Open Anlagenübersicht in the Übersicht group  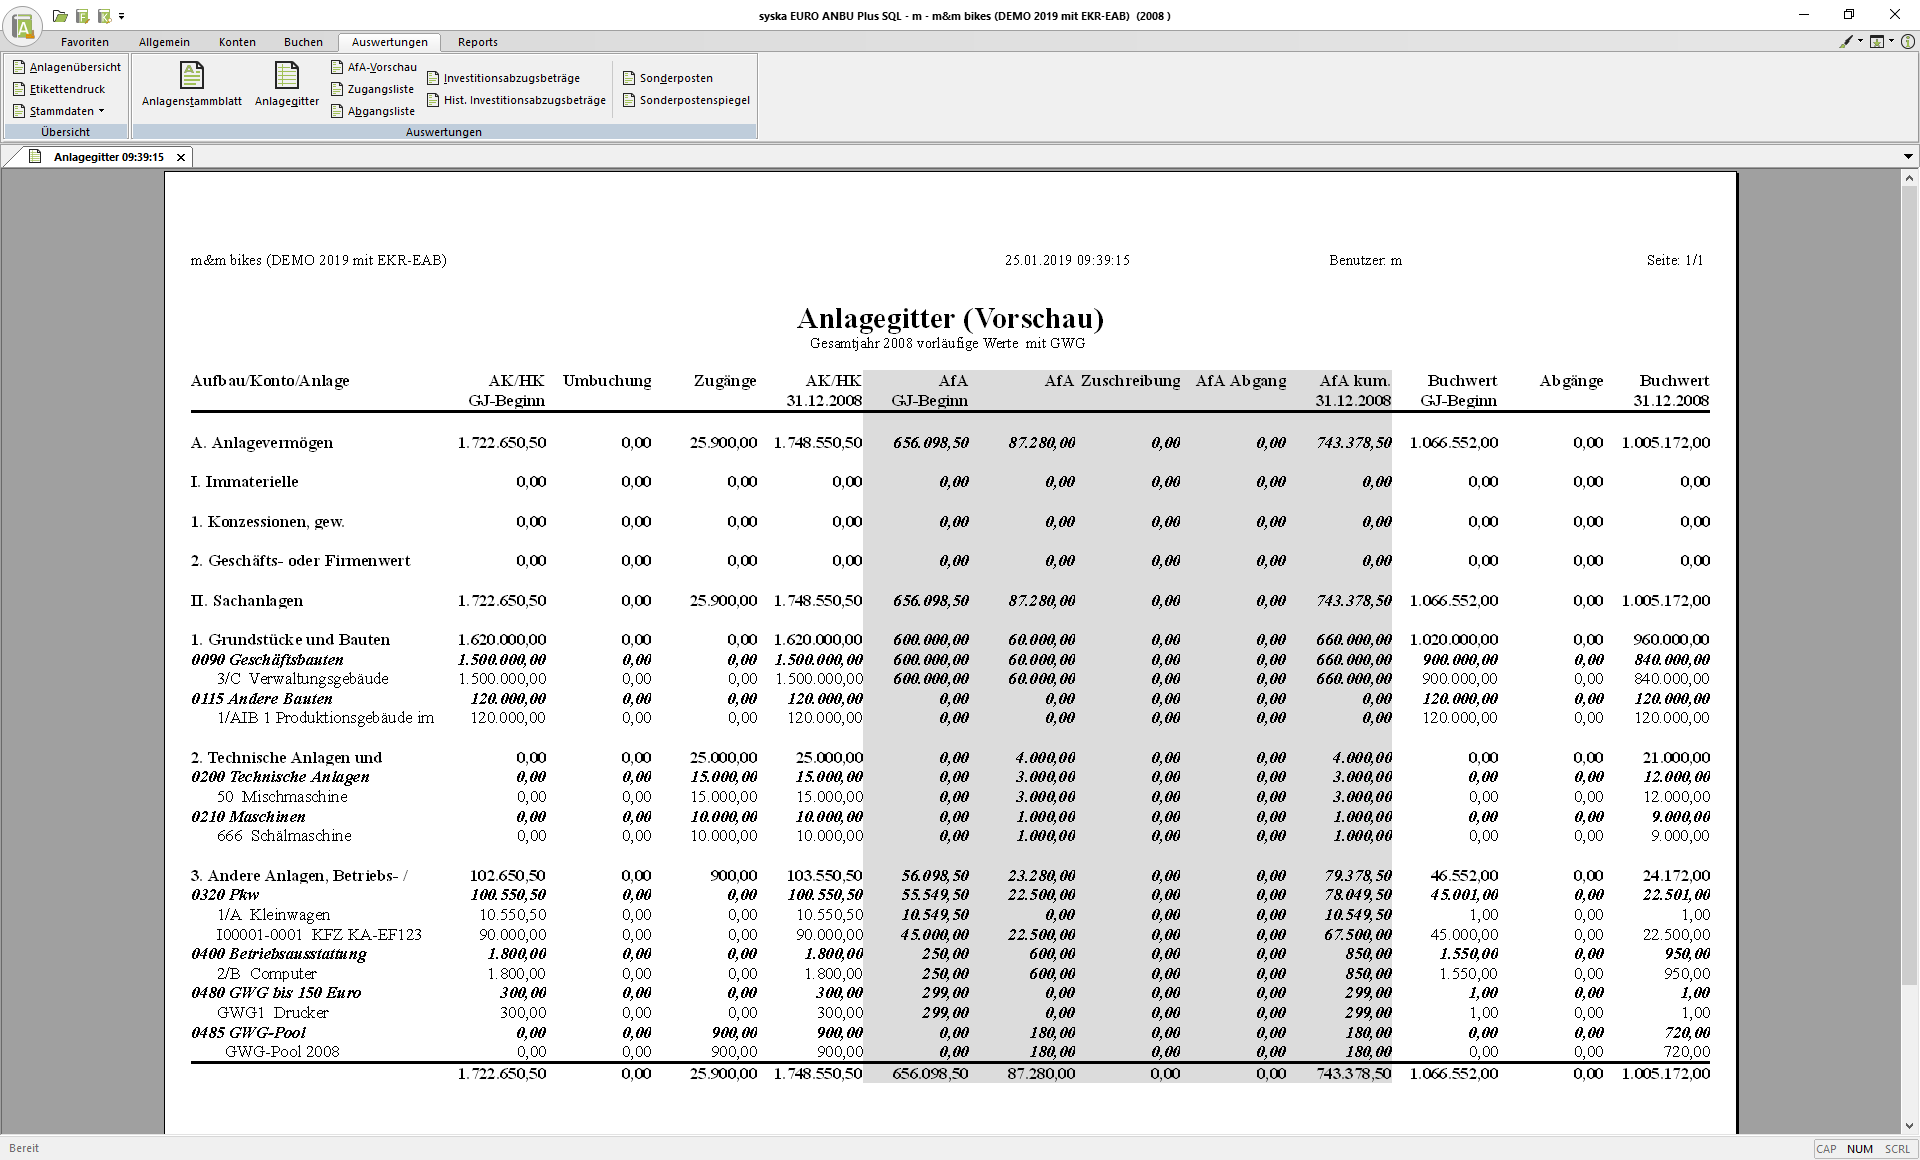[x=67, y=67]
